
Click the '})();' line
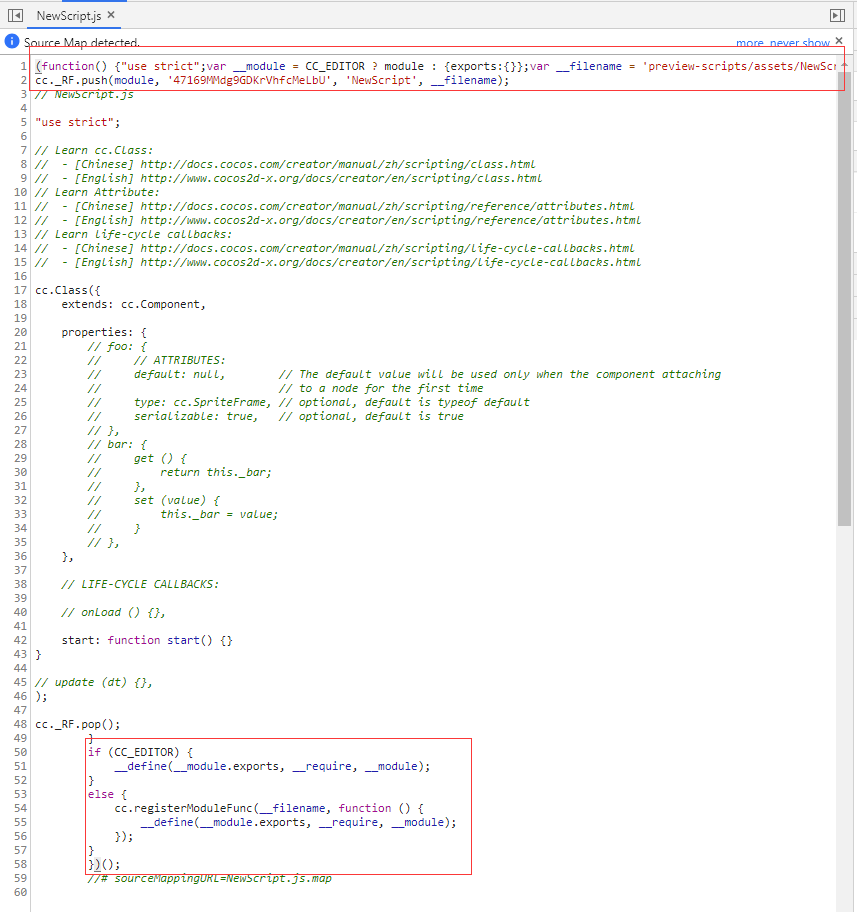click(x=104, y=864)
